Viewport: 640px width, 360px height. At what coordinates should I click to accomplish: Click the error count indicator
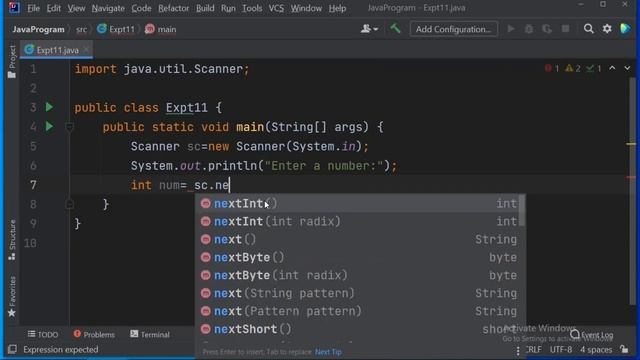pos(552,68)
